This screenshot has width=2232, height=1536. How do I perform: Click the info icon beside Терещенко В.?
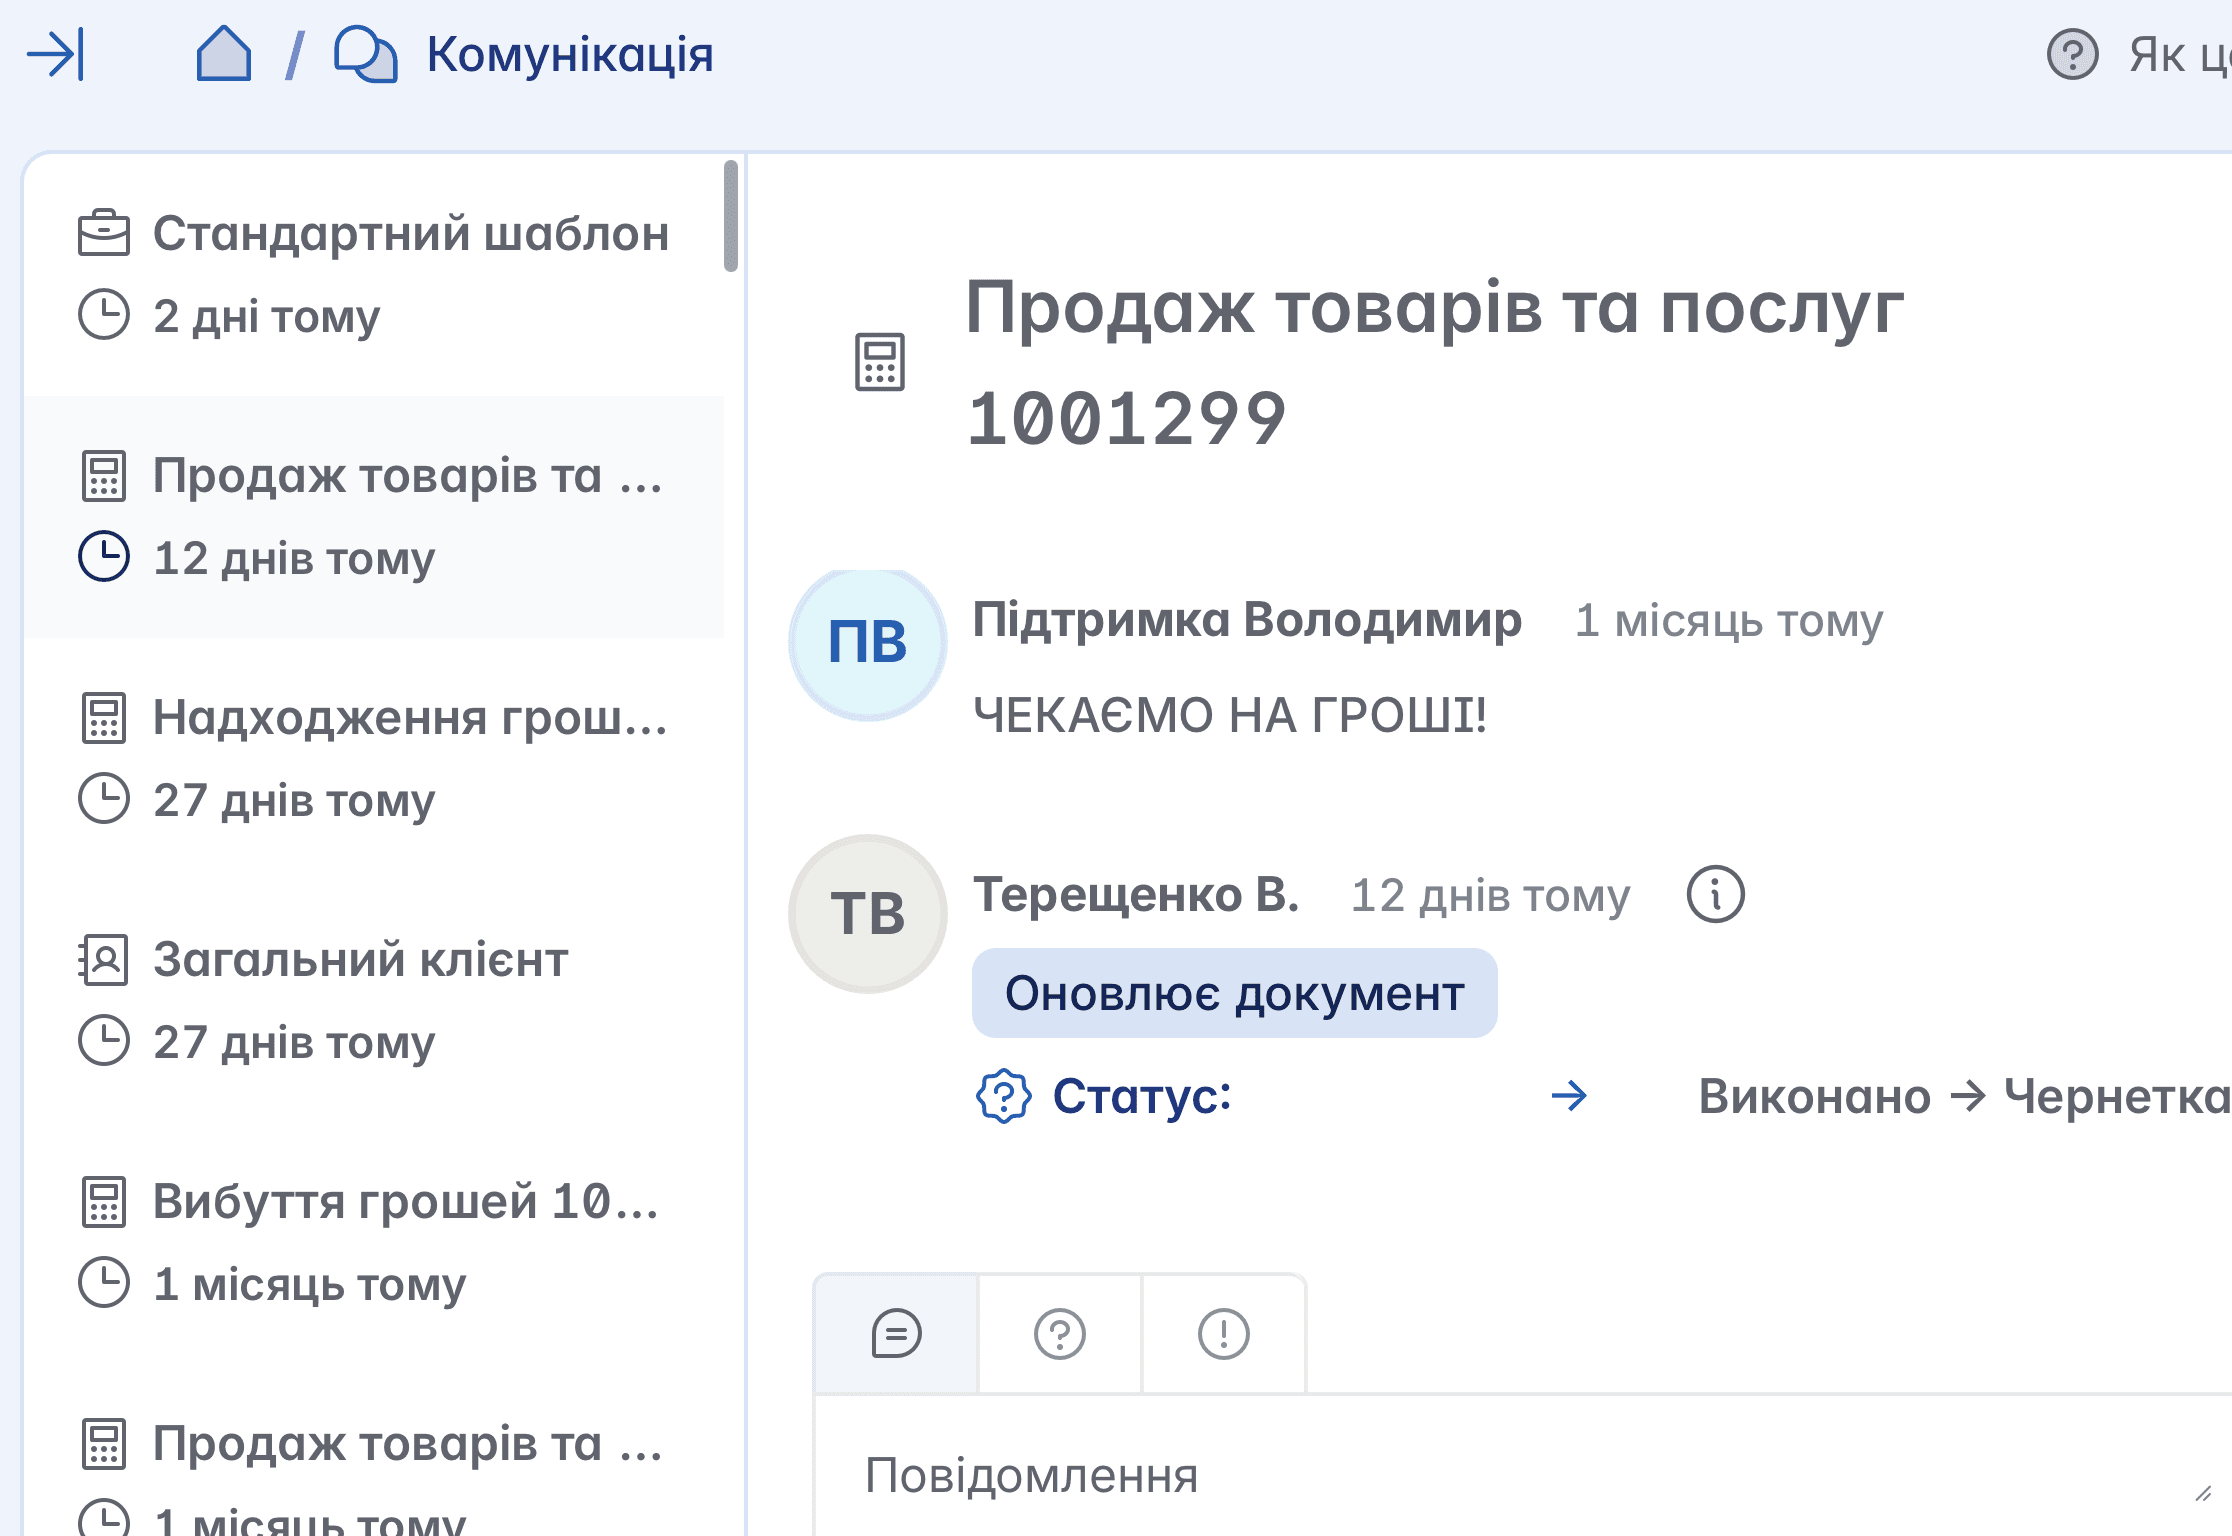[x=1715, y=894]
